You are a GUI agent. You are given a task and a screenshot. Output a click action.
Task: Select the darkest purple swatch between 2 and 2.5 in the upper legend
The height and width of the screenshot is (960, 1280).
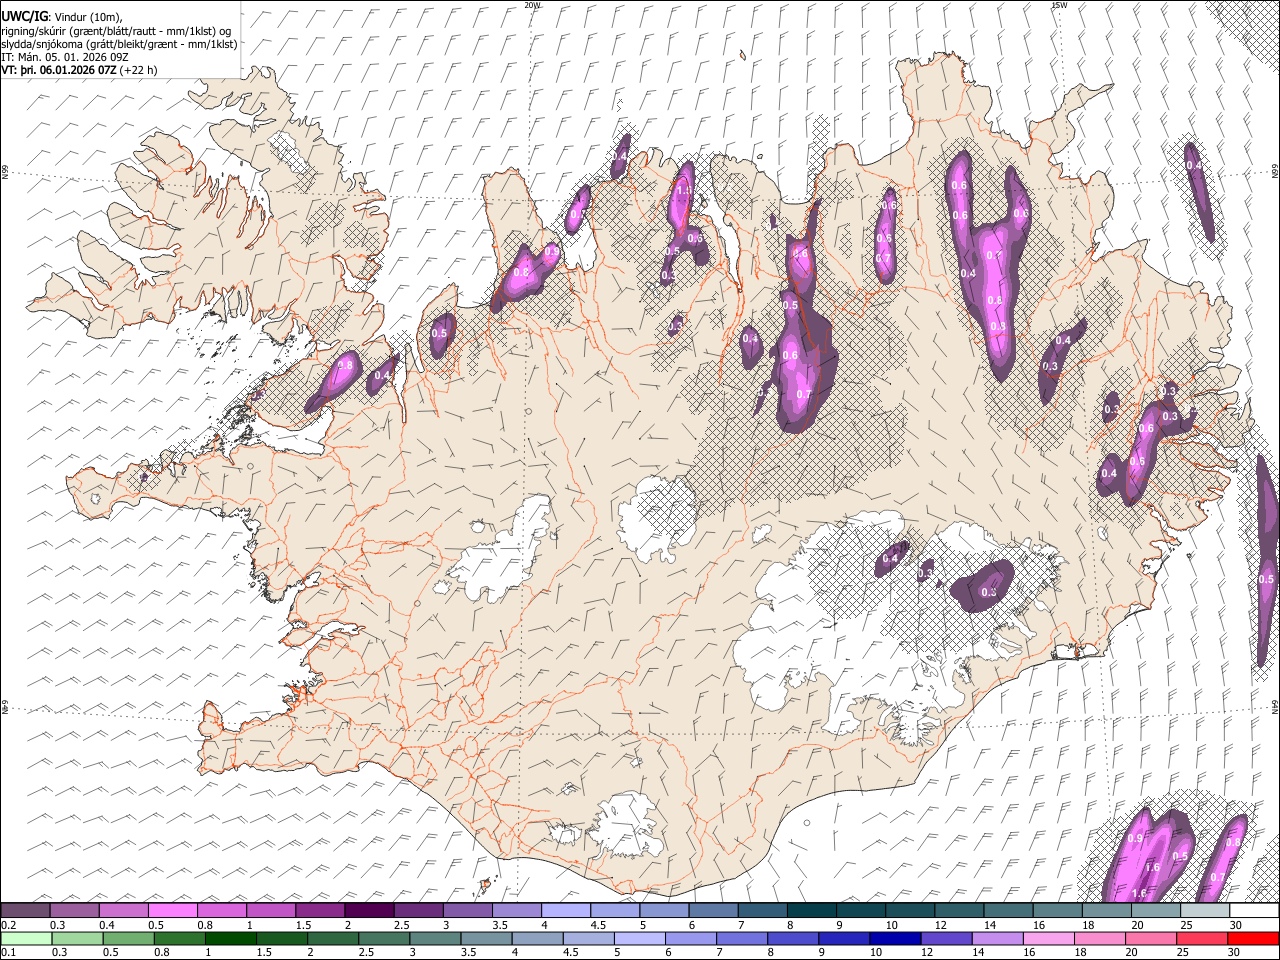pos(369,910)
